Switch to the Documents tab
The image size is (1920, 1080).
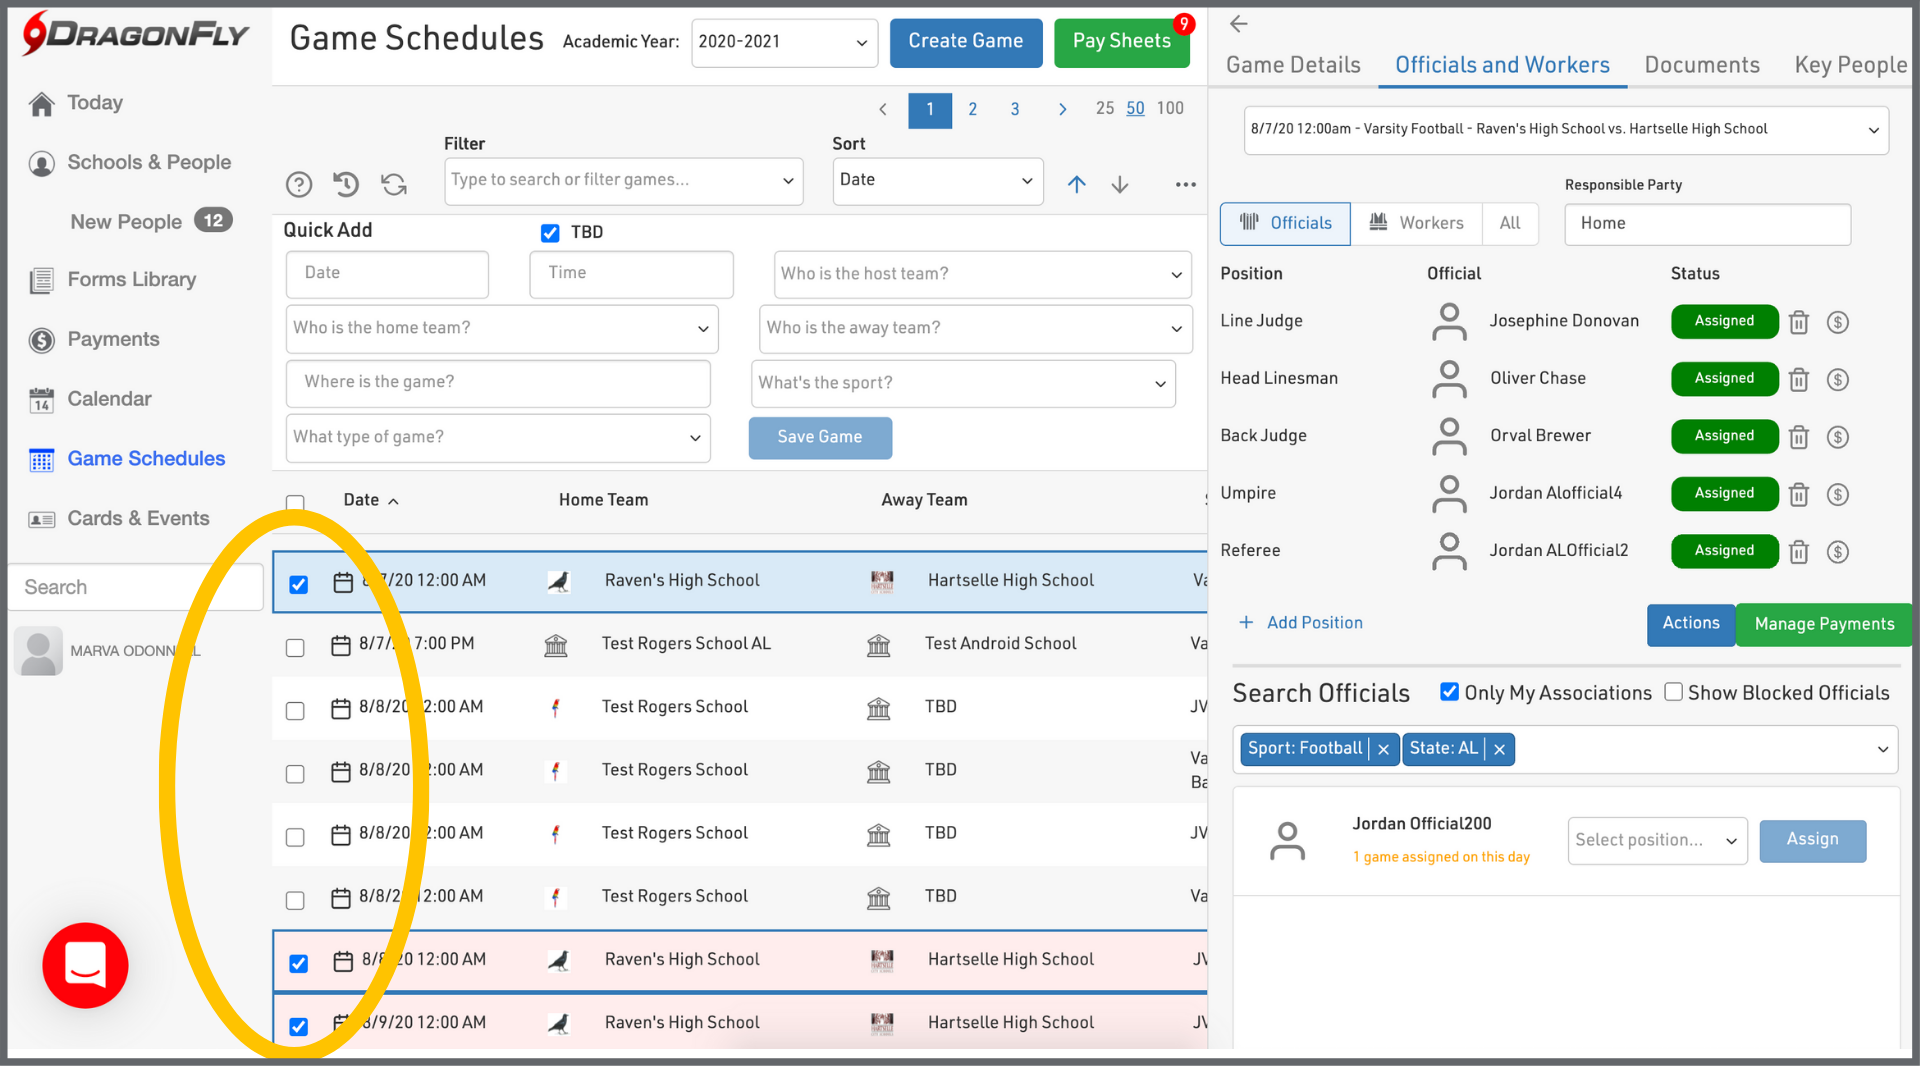[x=1702, y=65]
